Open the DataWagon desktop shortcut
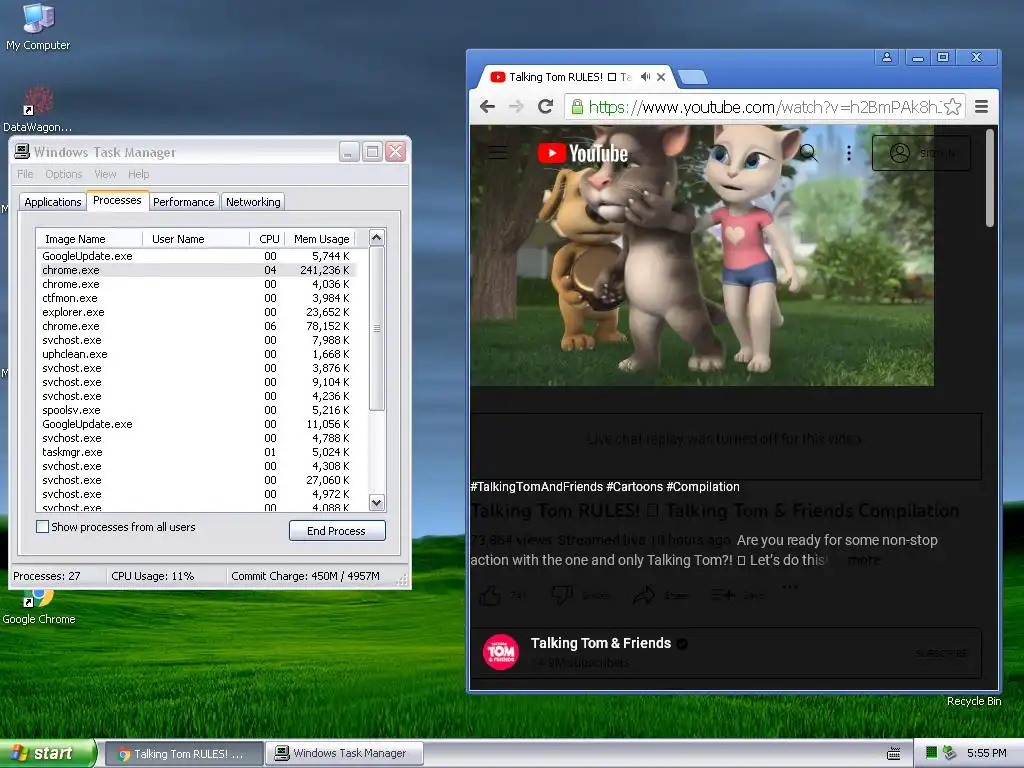 pos(38,109)
